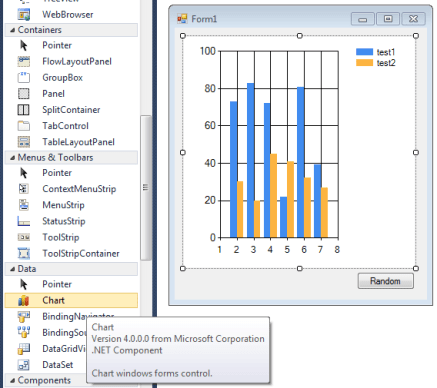The image size is (437, 388).
Task: Select the TableLayoutPanel text label
Action: click(x=78, y=142)
